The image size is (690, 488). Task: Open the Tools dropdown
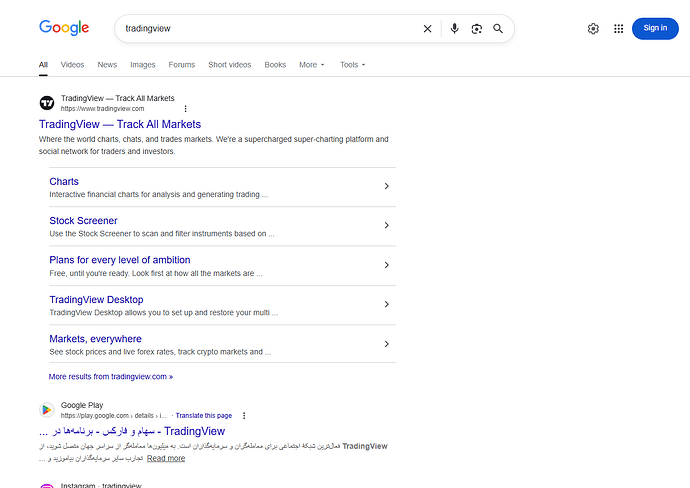pos(352,65)
